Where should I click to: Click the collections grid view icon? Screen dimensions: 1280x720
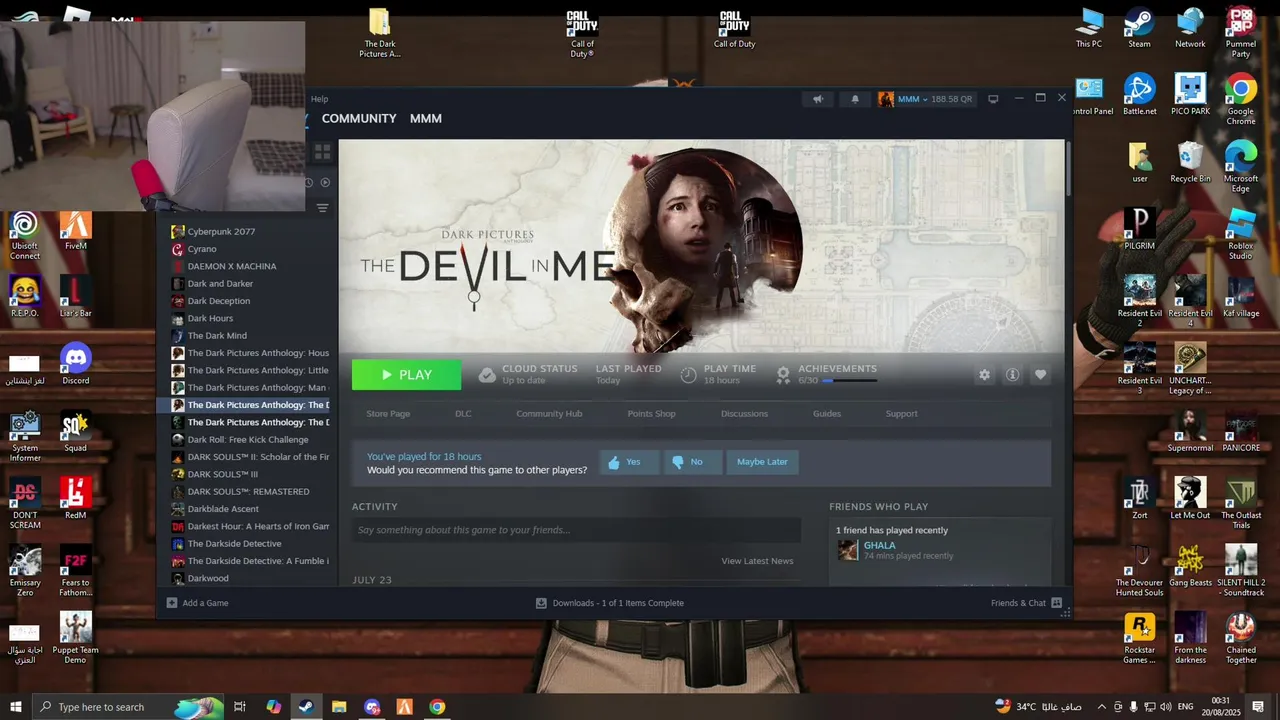click(x=322, y=152)
